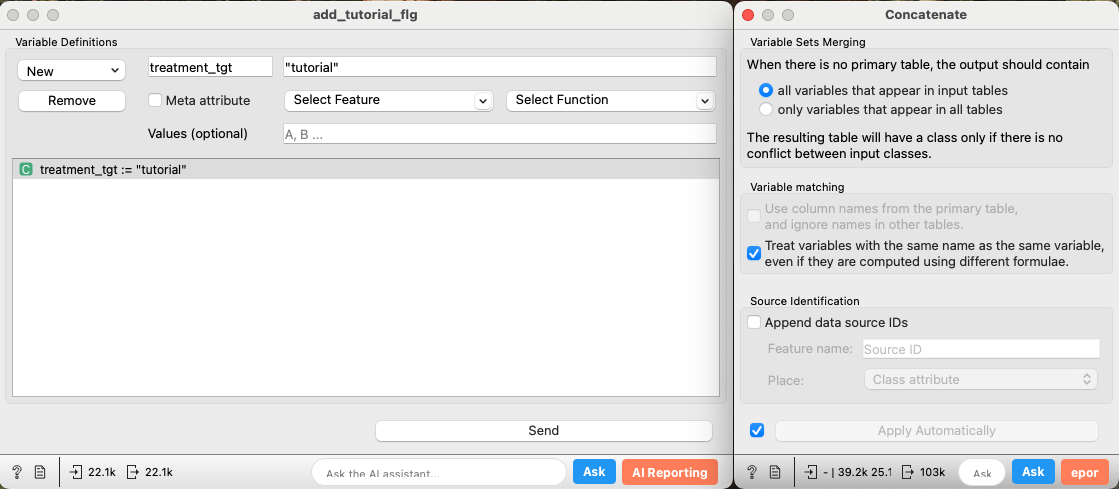Click the Values (optional) input field

coord(500,133)
